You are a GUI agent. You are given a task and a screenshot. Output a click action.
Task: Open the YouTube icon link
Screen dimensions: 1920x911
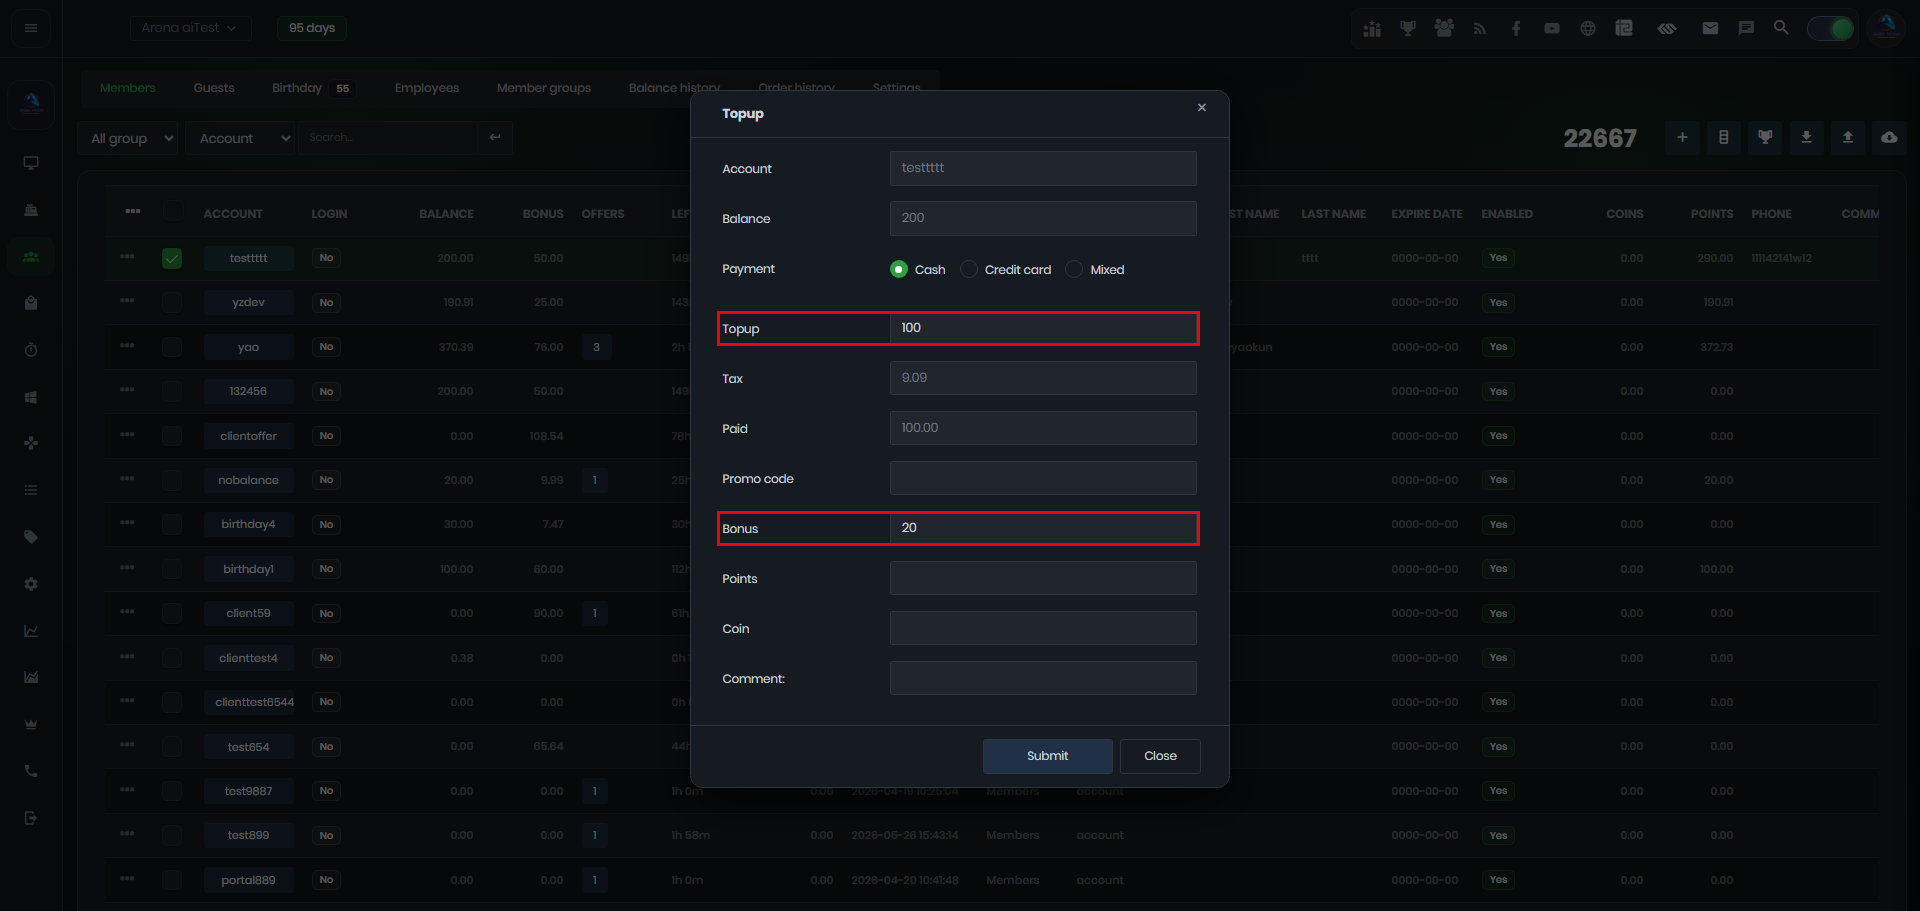click(1552, 29)
